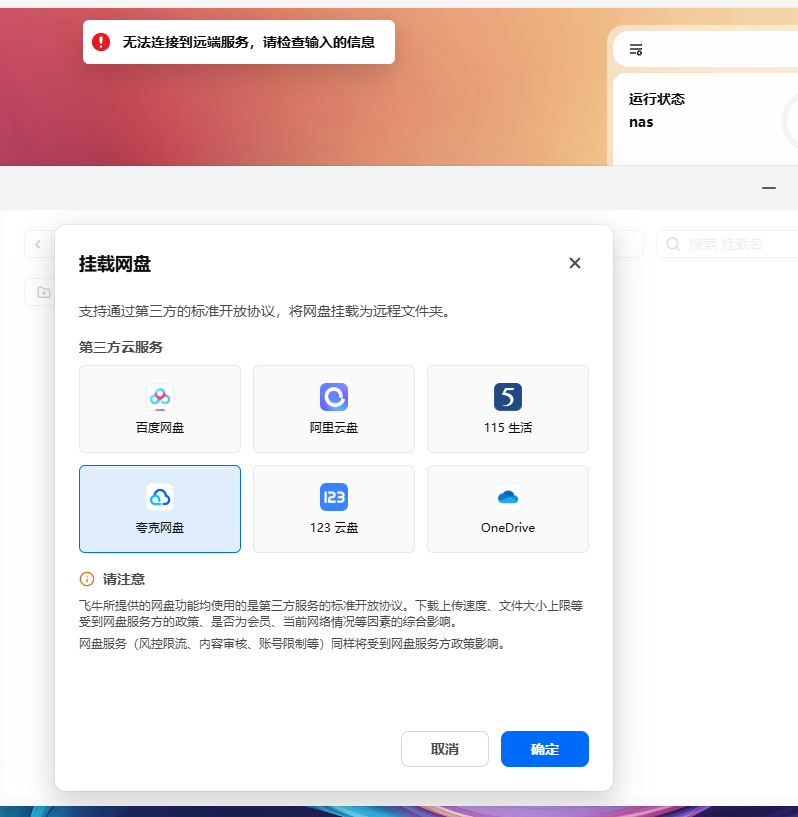
Task: Pick the 123 云盘 service card
Action: (334, 509)
